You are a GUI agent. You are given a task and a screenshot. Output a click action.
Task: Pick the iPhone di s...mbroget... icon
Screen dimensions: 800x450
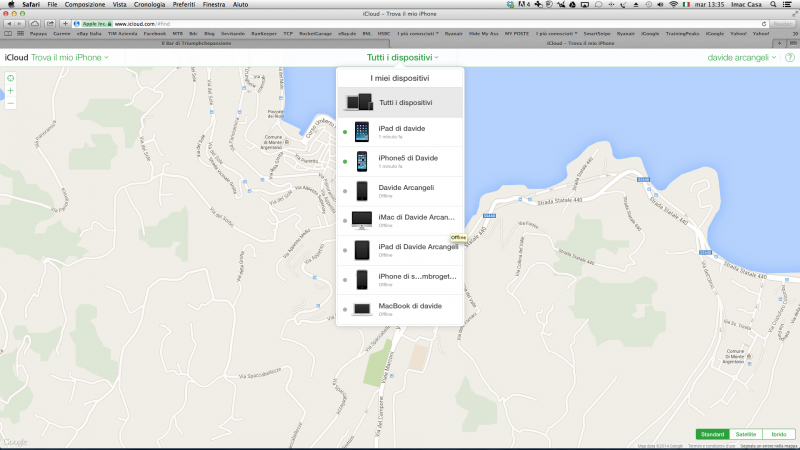tap(362, 280)
